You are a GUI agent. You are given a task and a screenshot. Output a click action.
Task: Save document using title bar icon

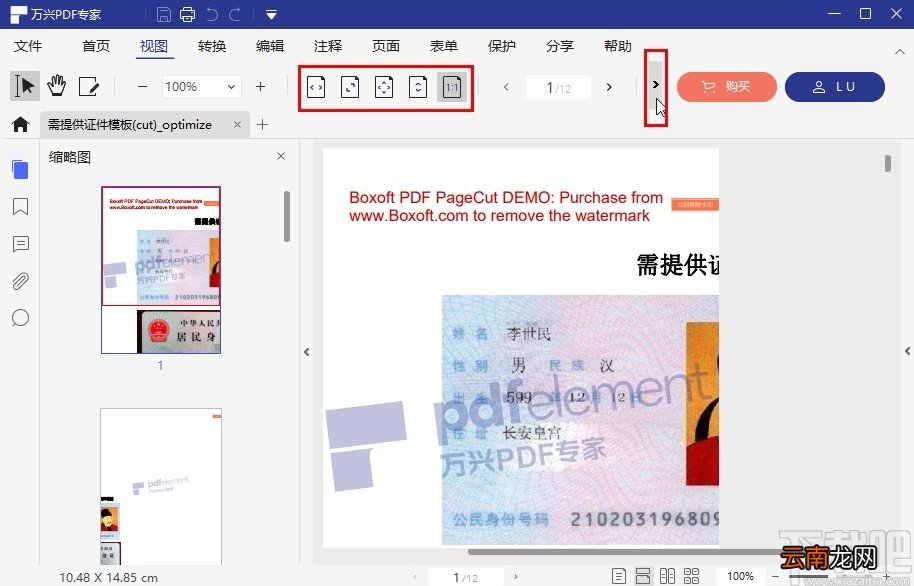164,14
